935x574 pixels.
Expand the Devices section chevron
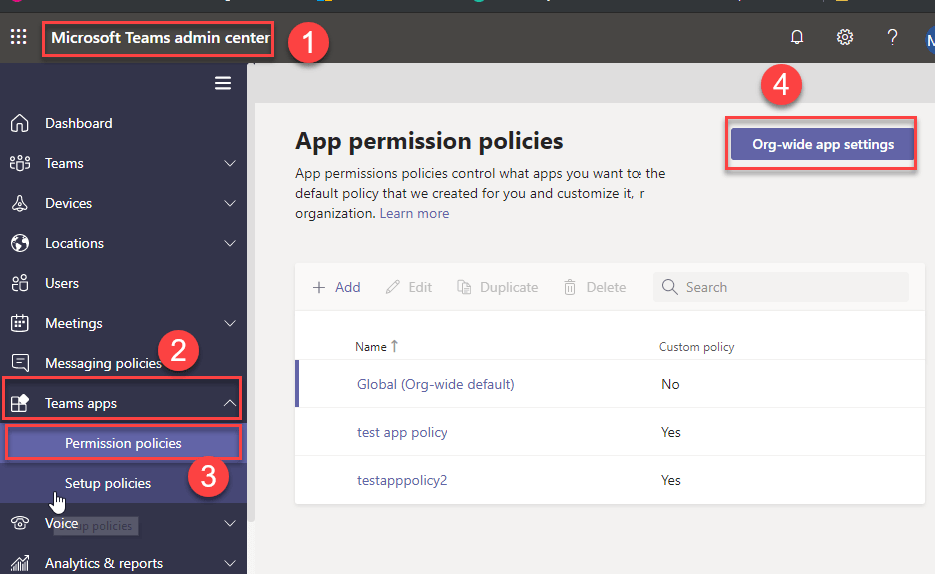coord(230,203)
